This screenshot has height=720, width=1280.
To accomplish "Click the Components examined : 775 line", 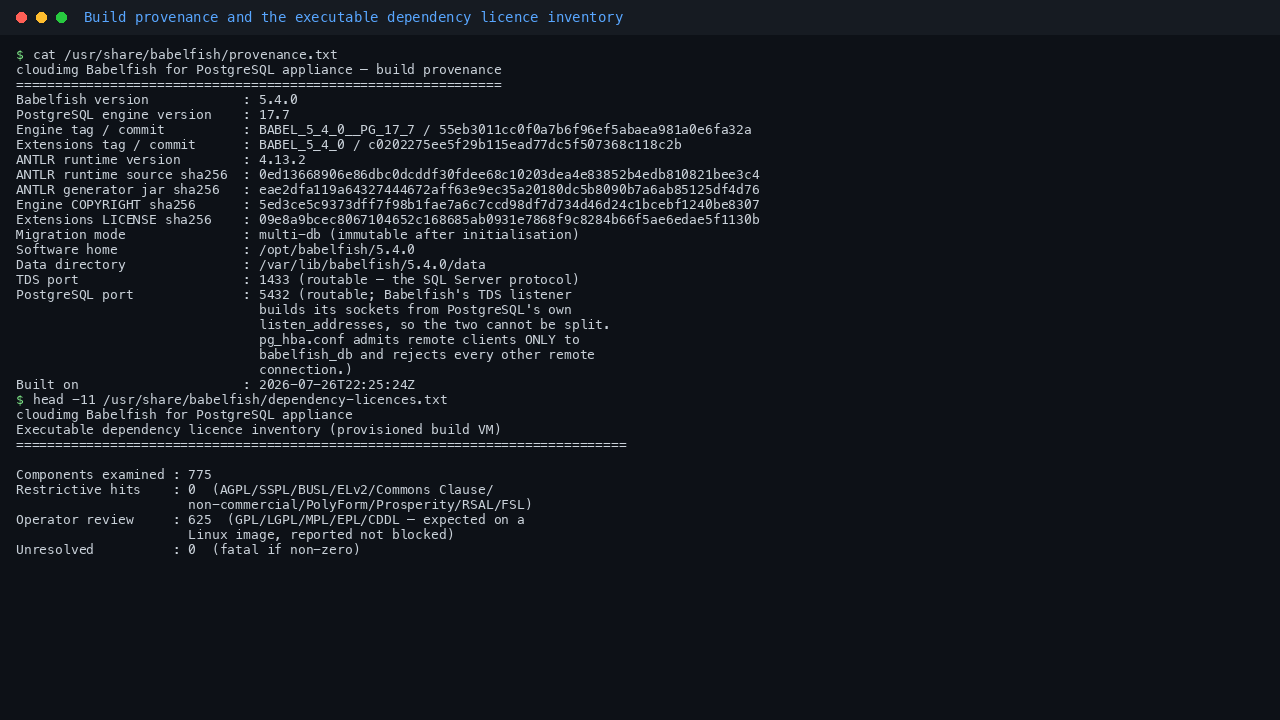I will [x=114, y=475].
